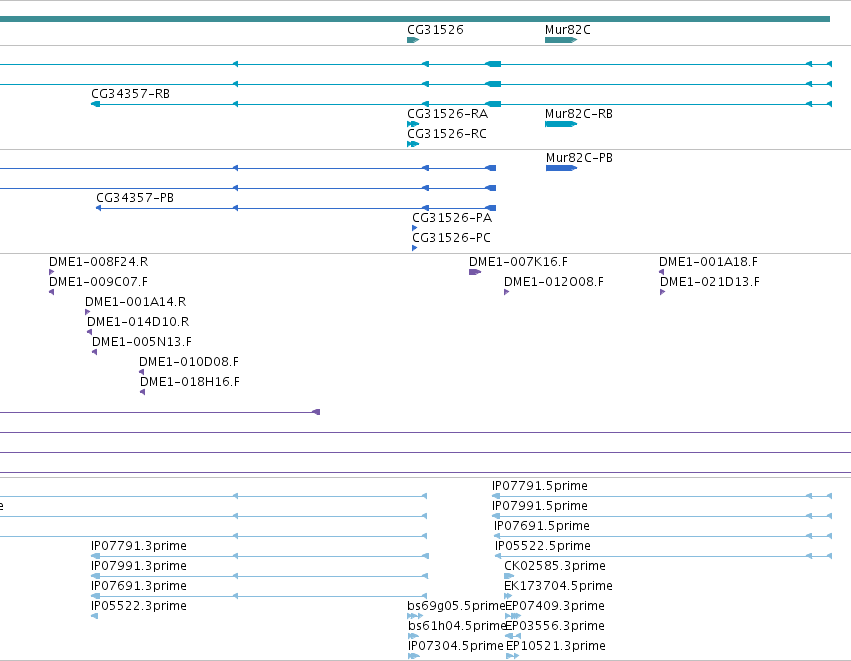Select the DME1-007K16.F label
The image size is (851, 661).
point(518,262)
